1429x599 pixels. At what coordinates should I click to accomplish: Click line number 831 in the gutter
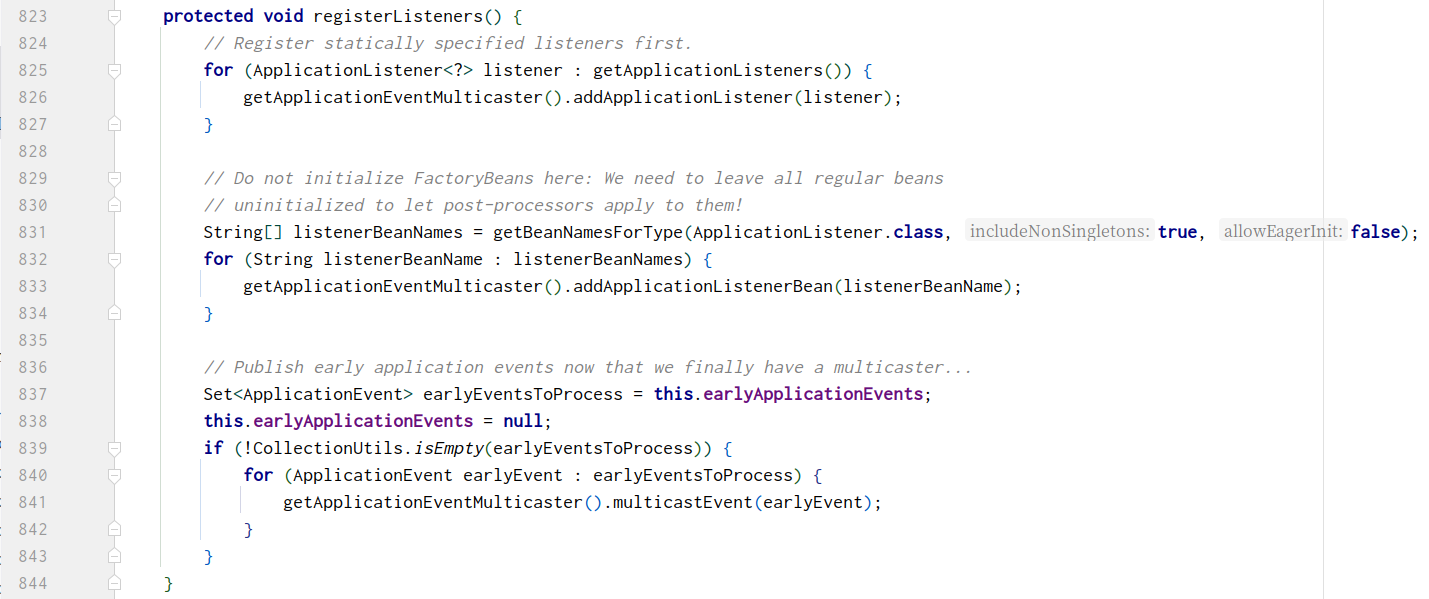(x=33, y=232)
